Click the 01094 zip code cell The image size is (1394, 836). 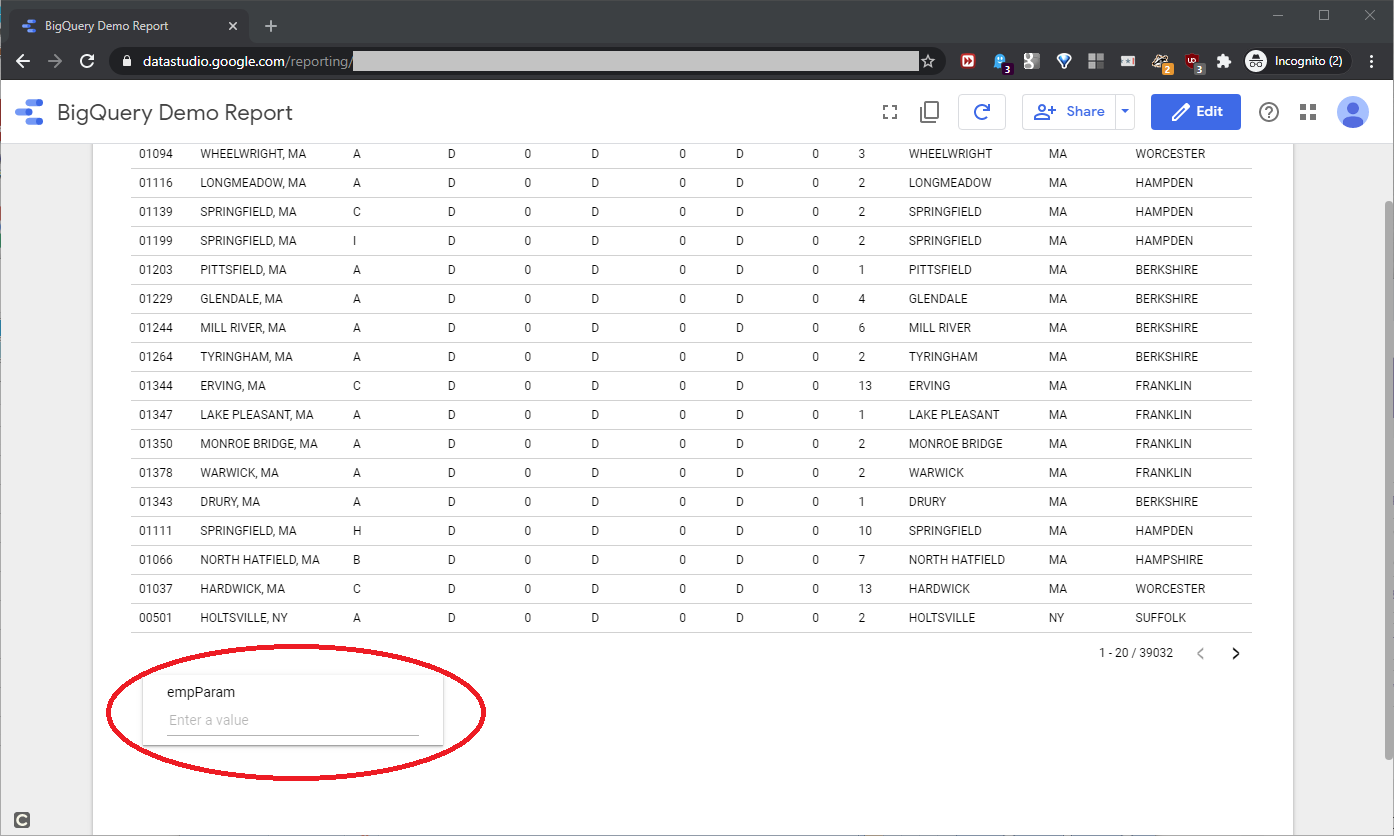(156, 154)
